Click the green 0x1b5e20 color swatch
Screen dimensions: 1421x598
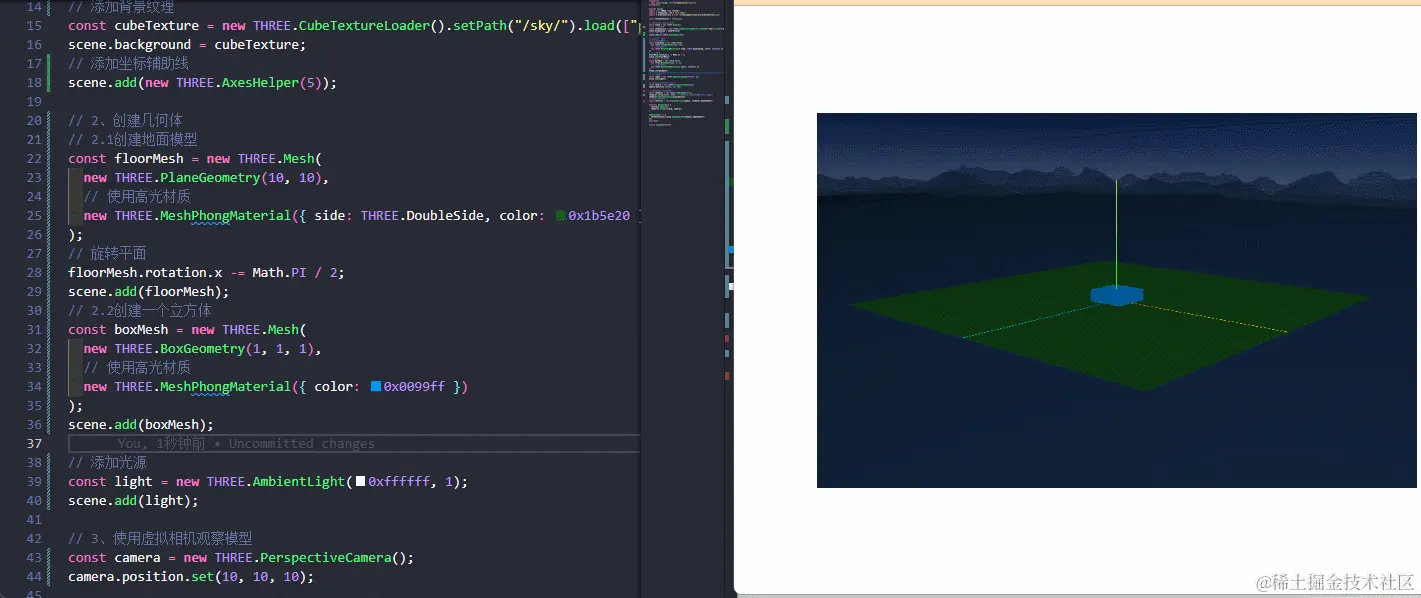(560, 216)
